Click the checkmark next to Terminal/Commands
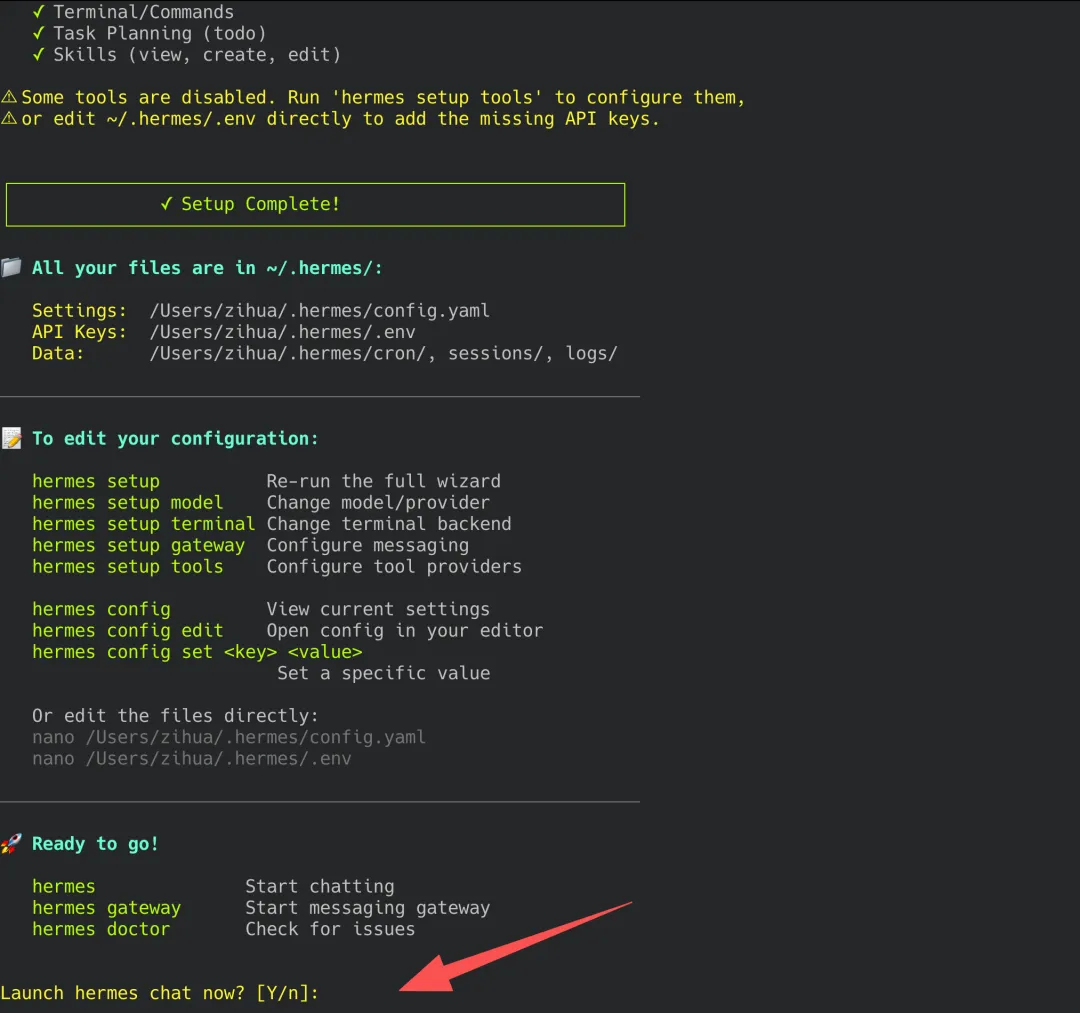The image size is (1080, 1013). coord(39,12)
